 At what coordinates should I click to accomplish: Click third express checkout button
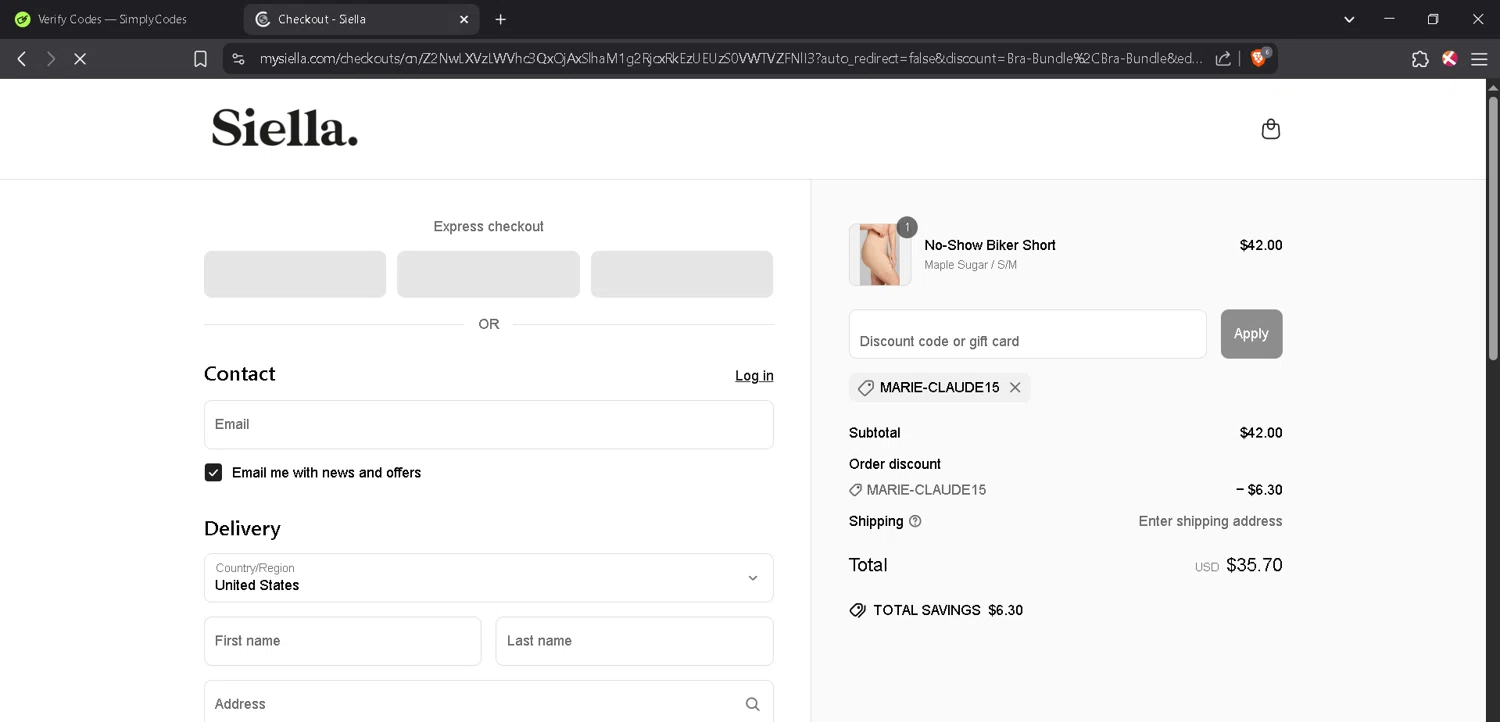(x=682, y=274)
